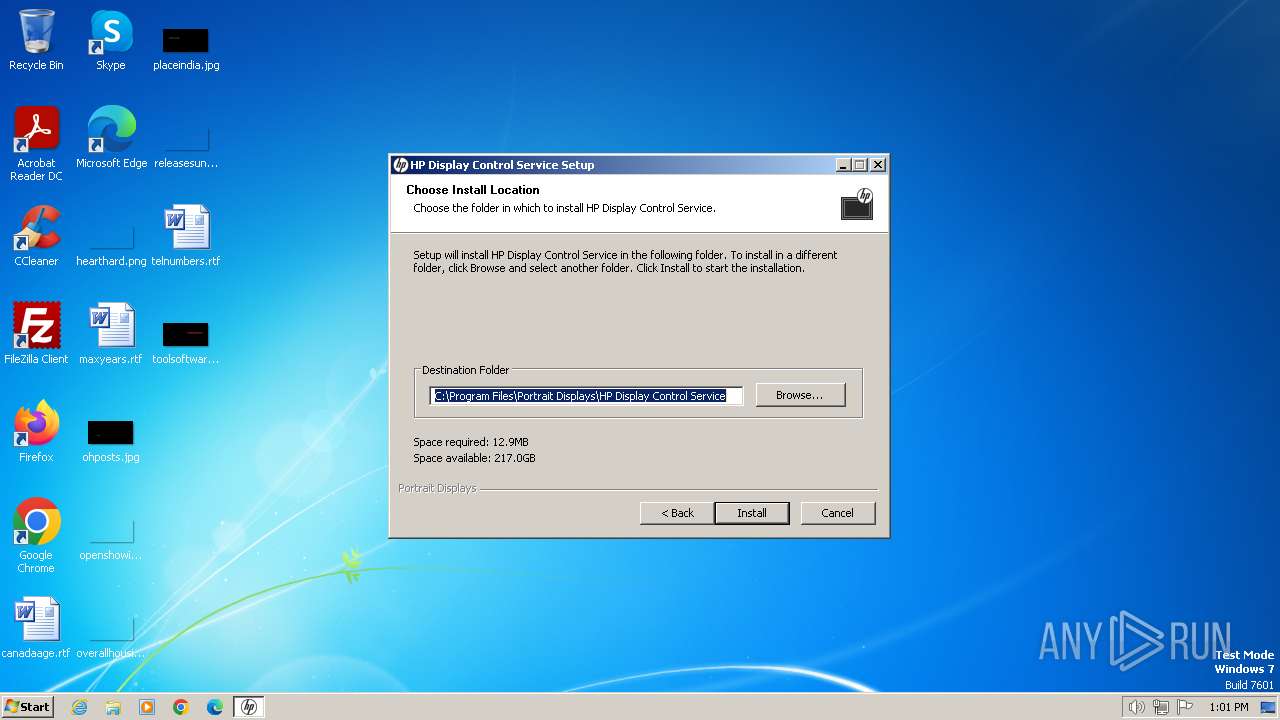
Task: Click the "Choose Install Location" heading
Action: coord(473,190)
